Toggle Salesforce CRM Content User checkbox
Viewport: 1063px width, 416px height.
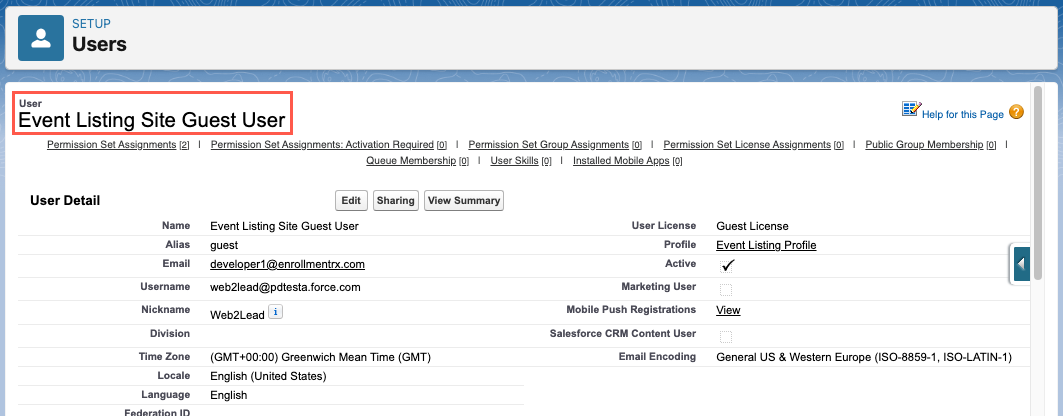[x=726, y=336]
